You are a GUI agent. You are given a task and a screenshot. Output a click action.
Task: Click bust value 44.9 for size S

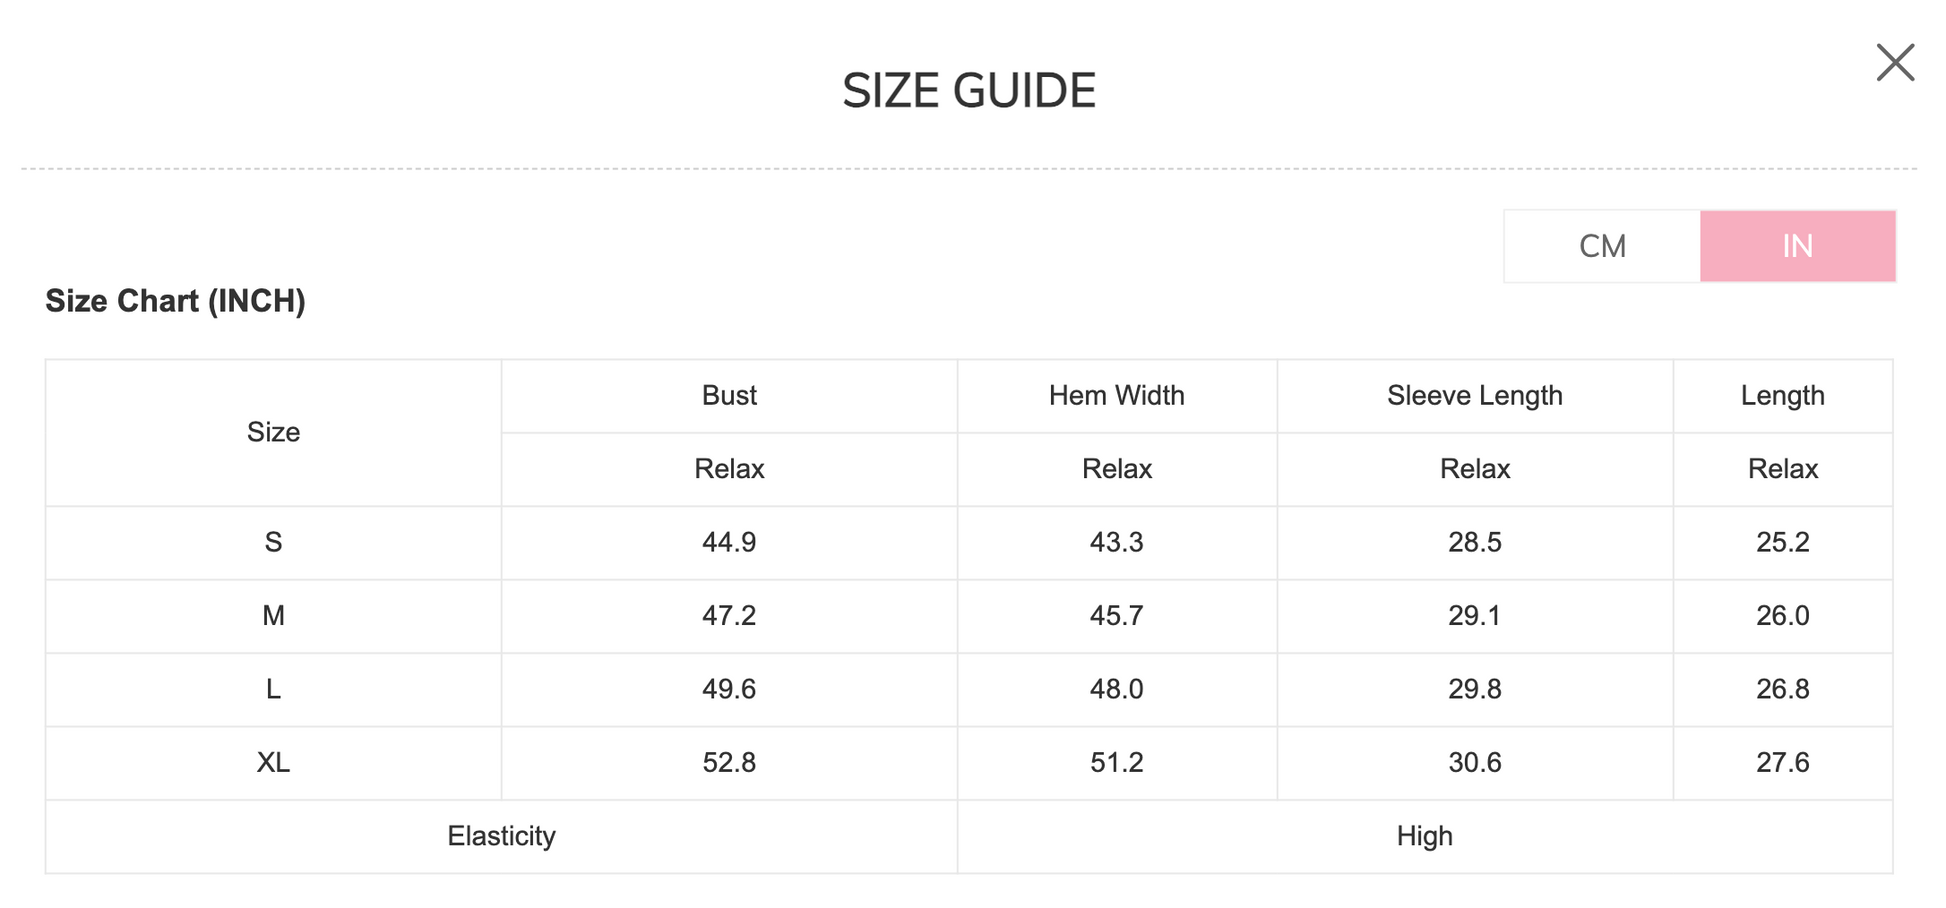729,542
